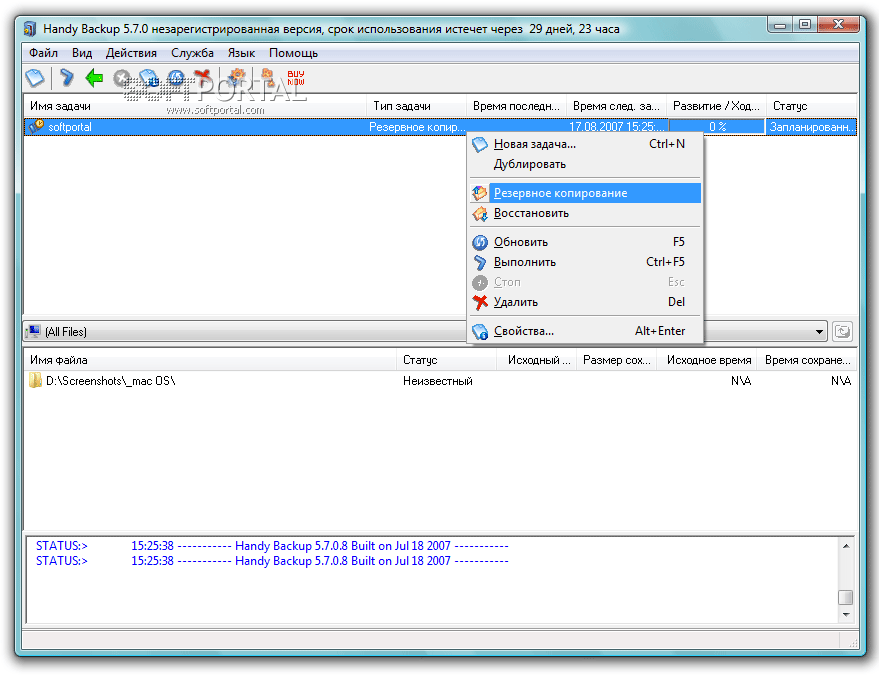The height and width of the screenshot is (675, 879).
Task: Choose Свойства... from context menu
Action: (585, 331)
